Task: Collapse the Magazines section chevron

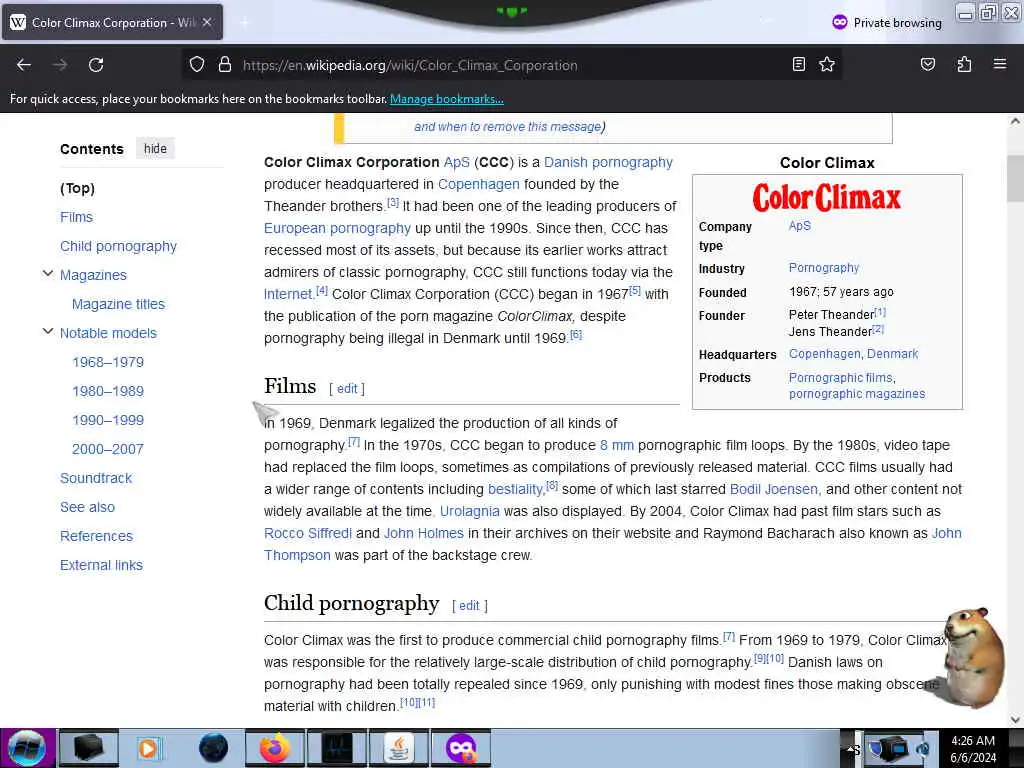Action: pos(48,274)
